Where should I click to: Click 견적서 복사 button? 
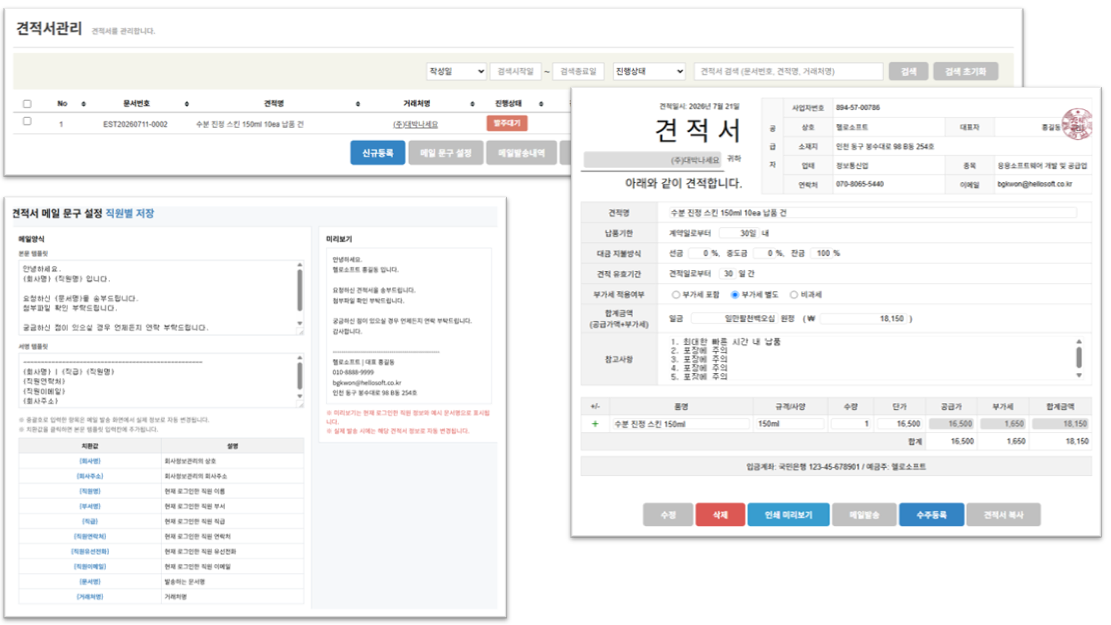(1003, 514)
